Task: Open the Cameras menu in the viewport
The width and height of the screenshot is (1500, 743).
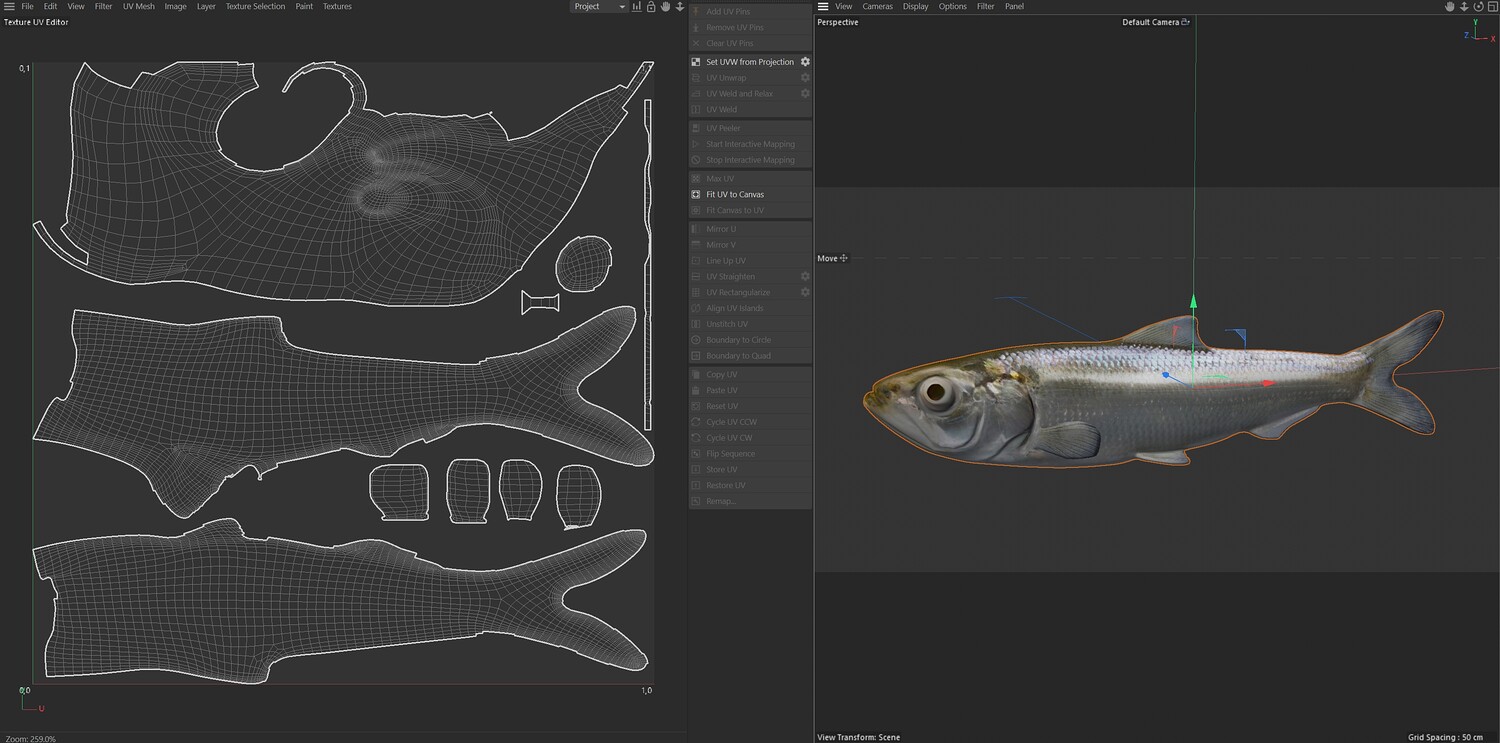Action: [x=877, y=7]
